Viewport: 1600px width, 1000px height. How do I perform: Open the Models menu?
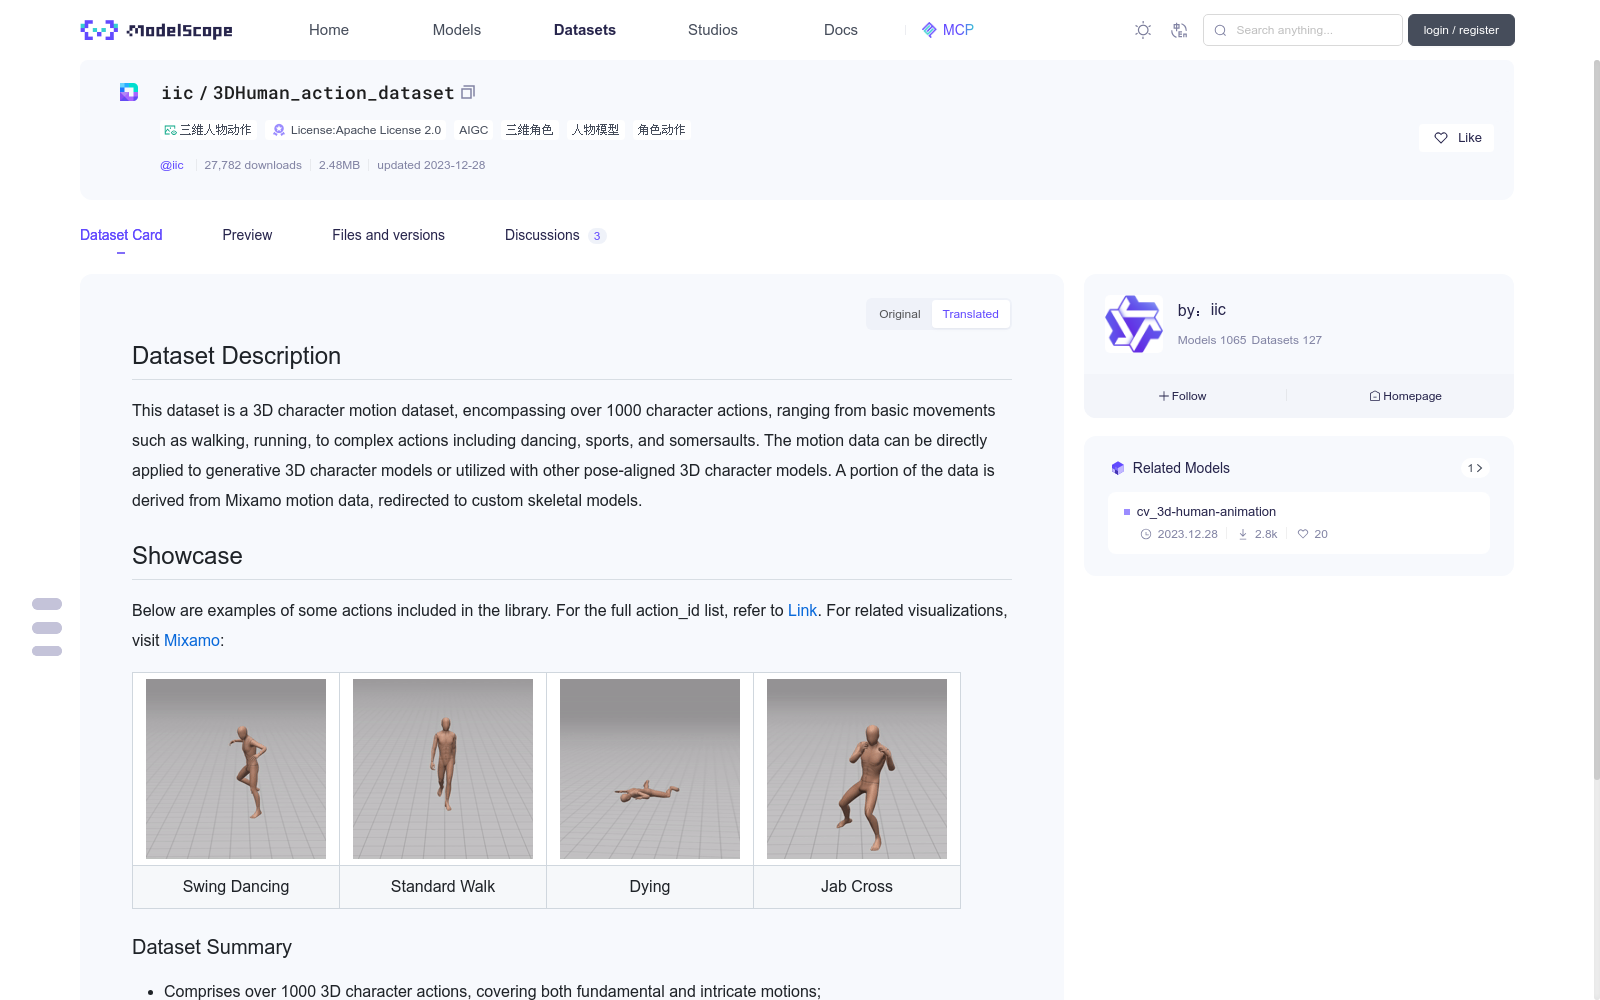point(457,30)
